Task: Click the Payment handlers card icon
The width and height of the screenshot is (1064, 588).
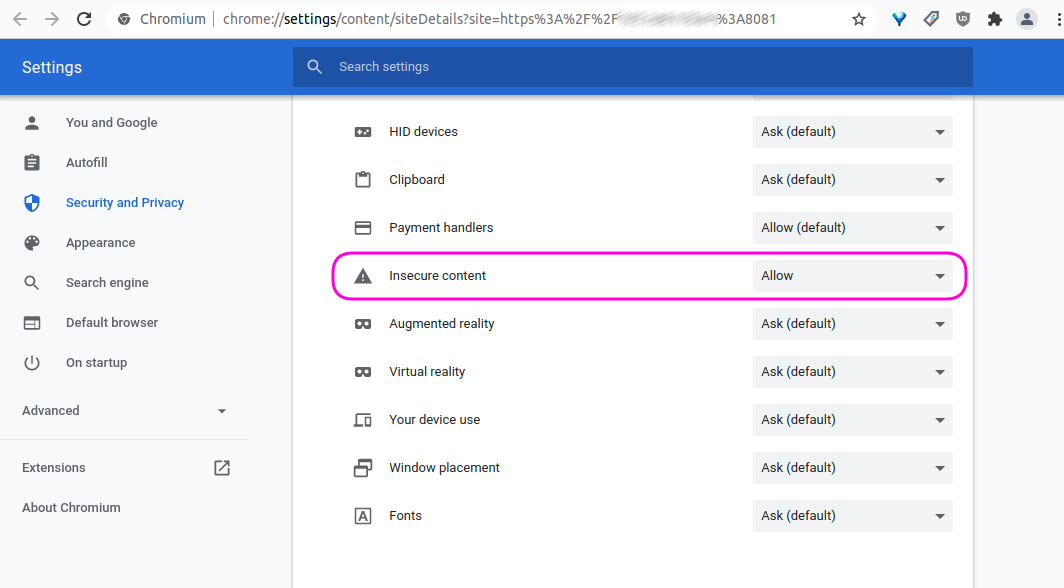Action: click(363, 227)
